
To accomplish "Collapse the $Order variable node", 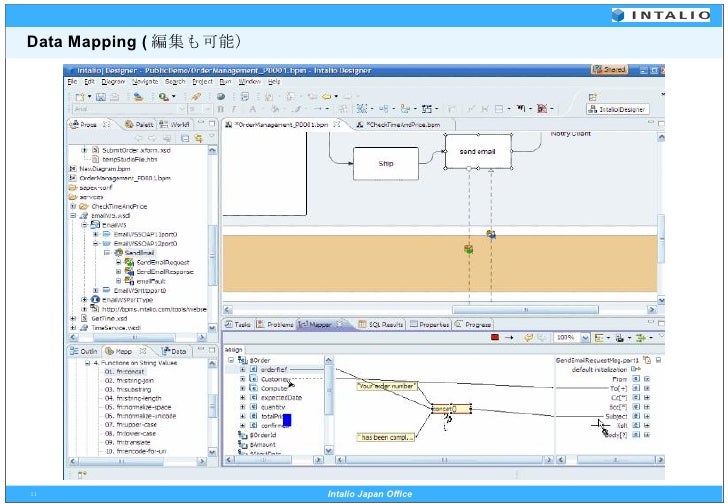I will (231, 360).
